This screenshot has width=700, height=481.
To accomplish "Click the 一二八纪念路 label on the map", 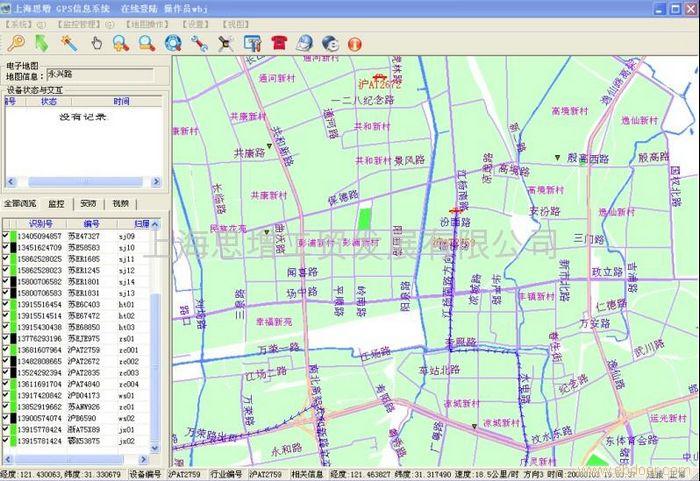I will point(362,100).
